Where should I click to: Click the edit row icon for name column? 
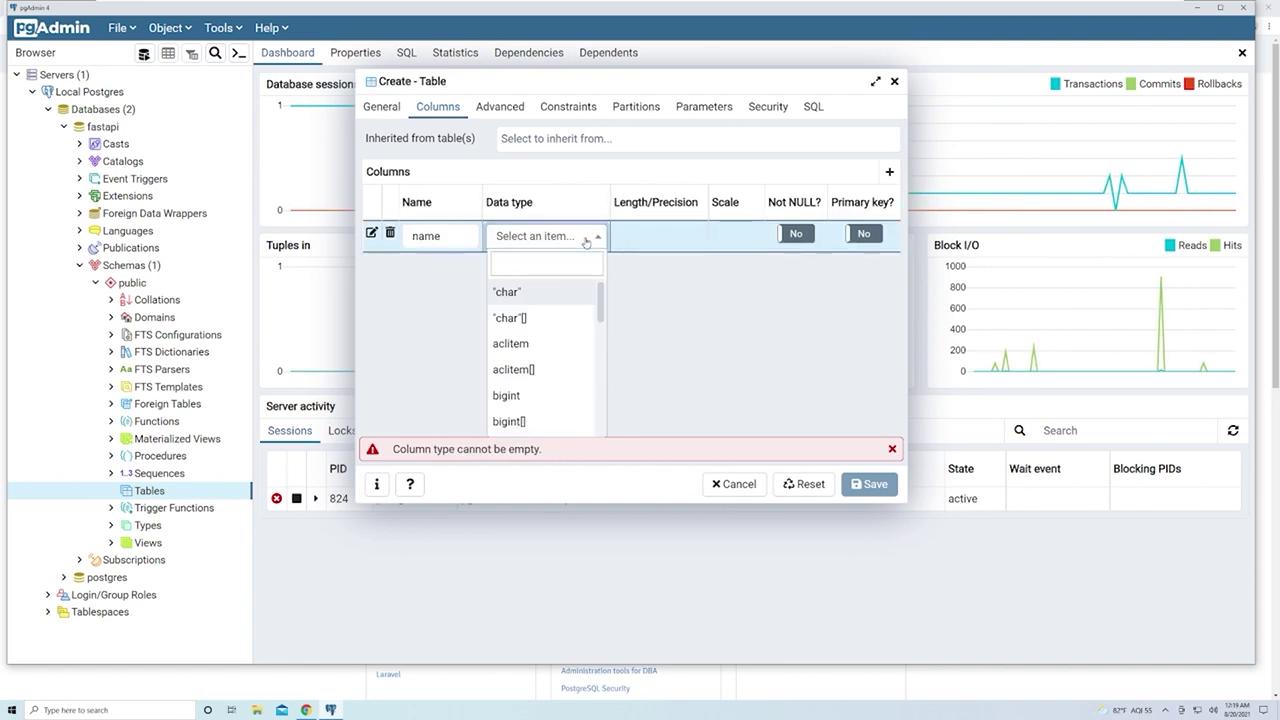pos(371,233)
